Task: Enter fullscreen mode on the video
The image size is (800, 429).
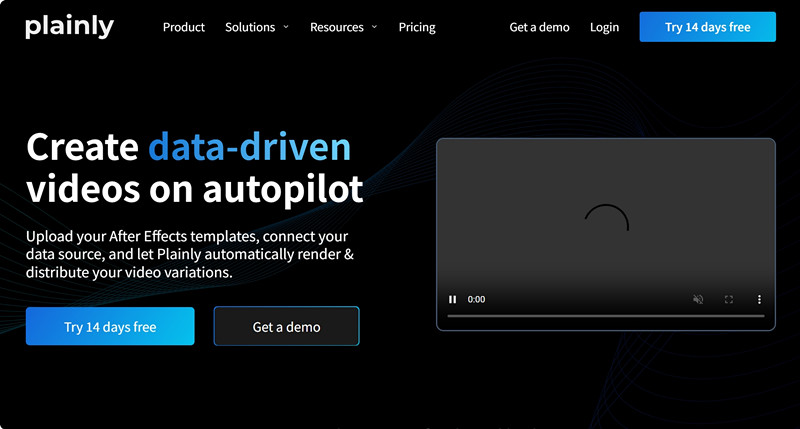Action: click(x=729, y=299)
